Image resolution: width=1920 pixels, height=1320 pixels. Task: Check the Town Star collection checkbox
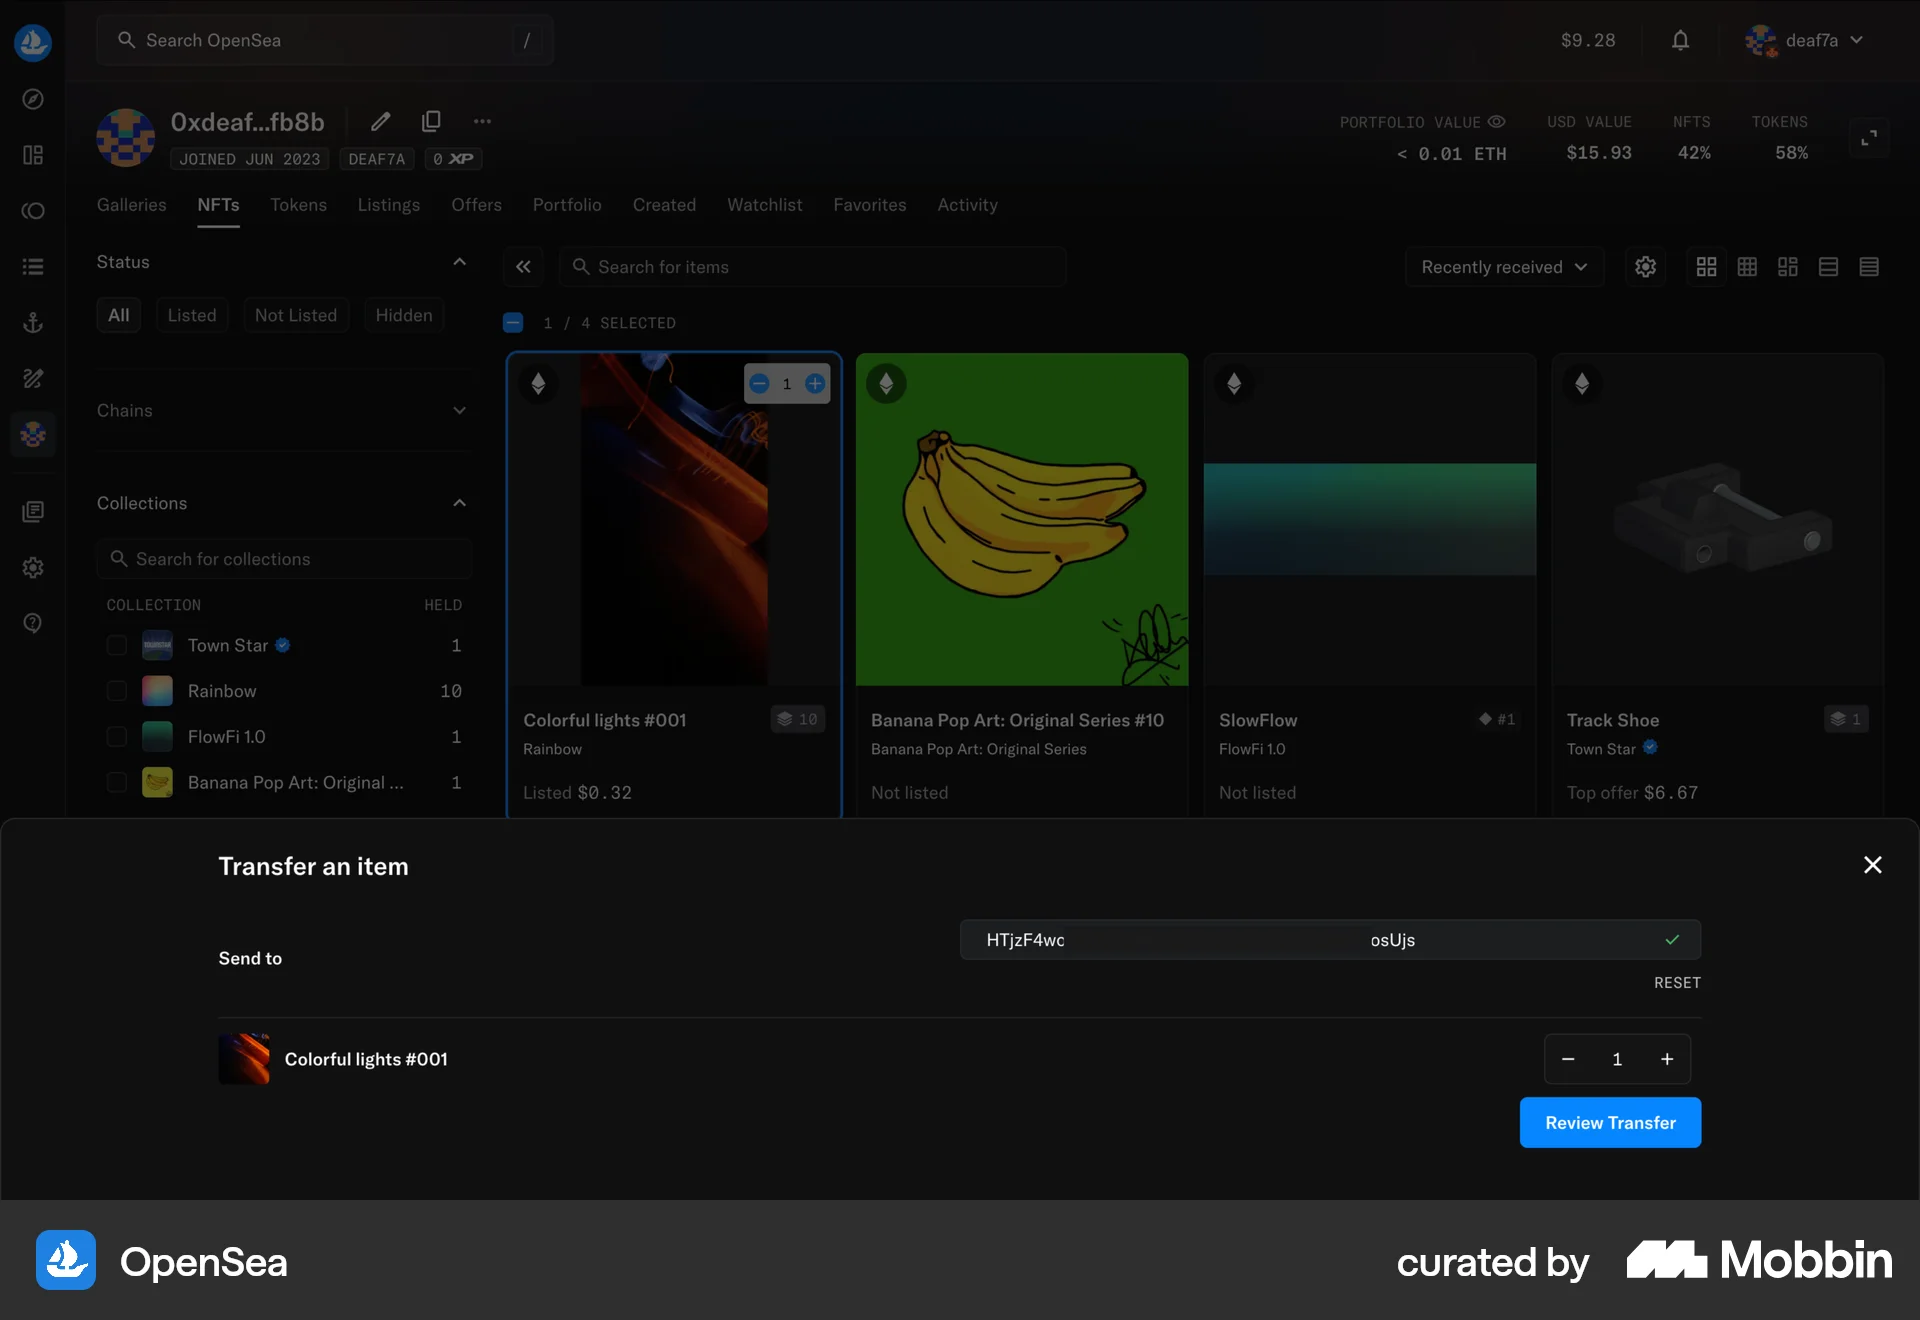coord(117,645)
